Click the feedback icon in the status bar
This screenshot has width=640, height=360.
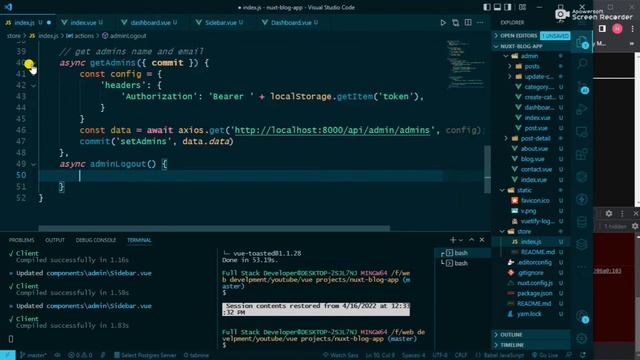[x=569, y=355]
